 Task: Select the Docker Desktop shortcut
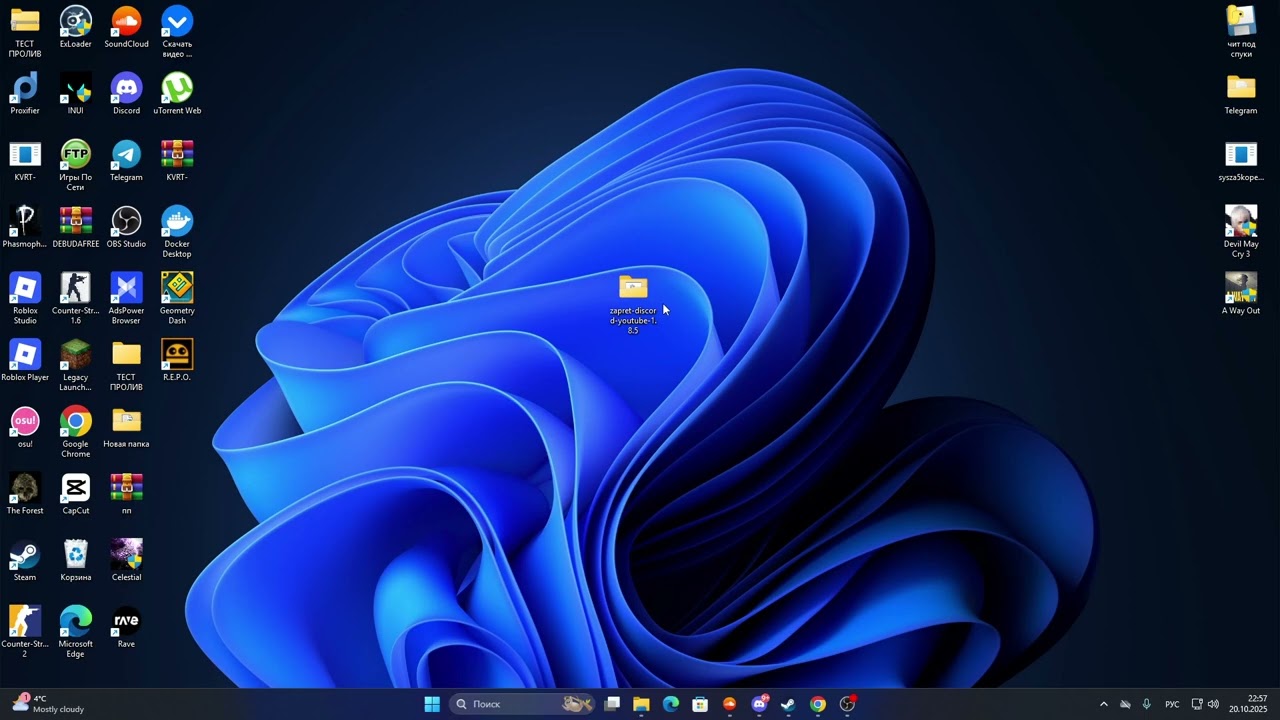177,232
